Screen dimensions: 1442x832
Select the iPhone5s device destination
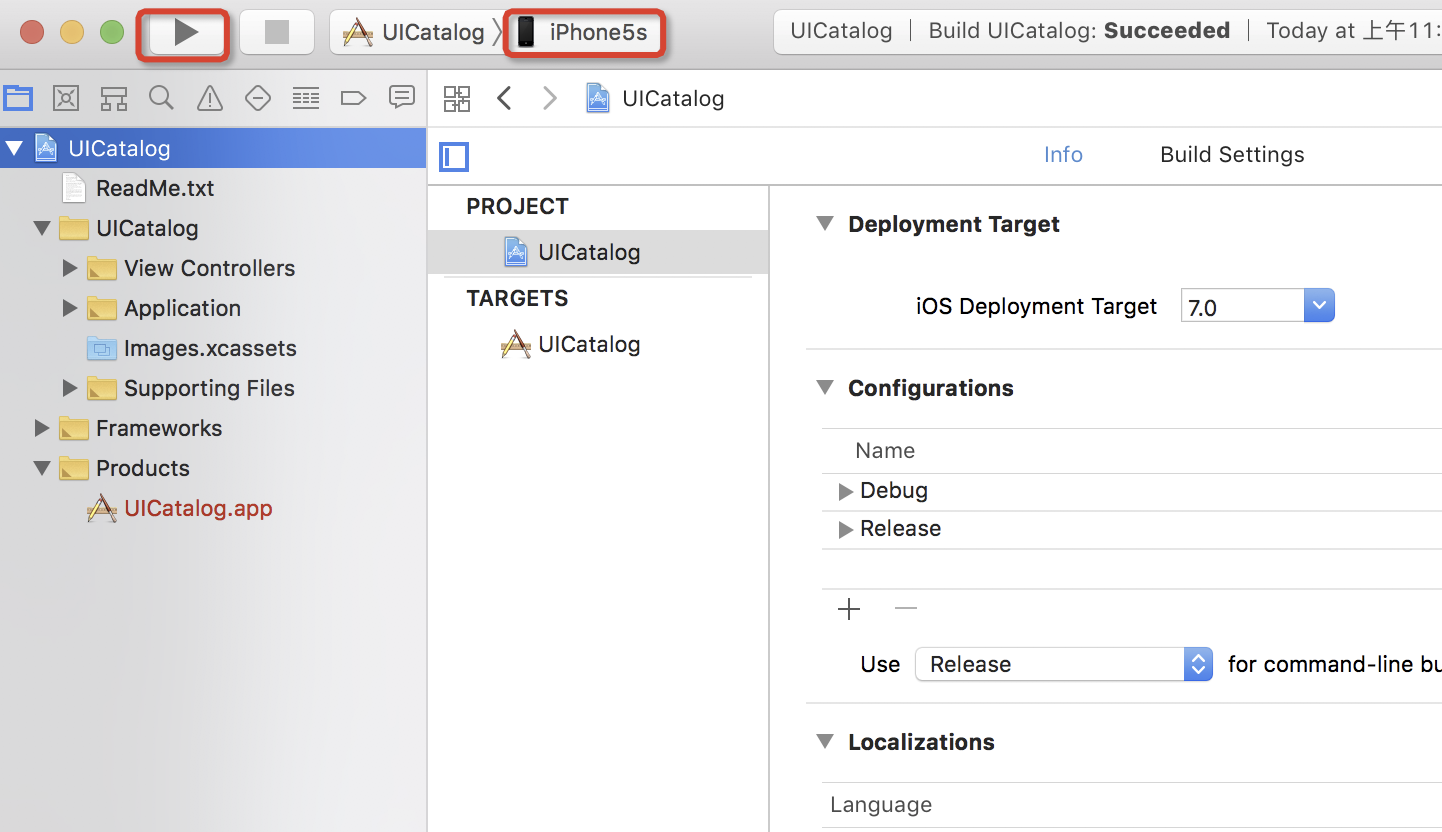[x=586, y=33]
